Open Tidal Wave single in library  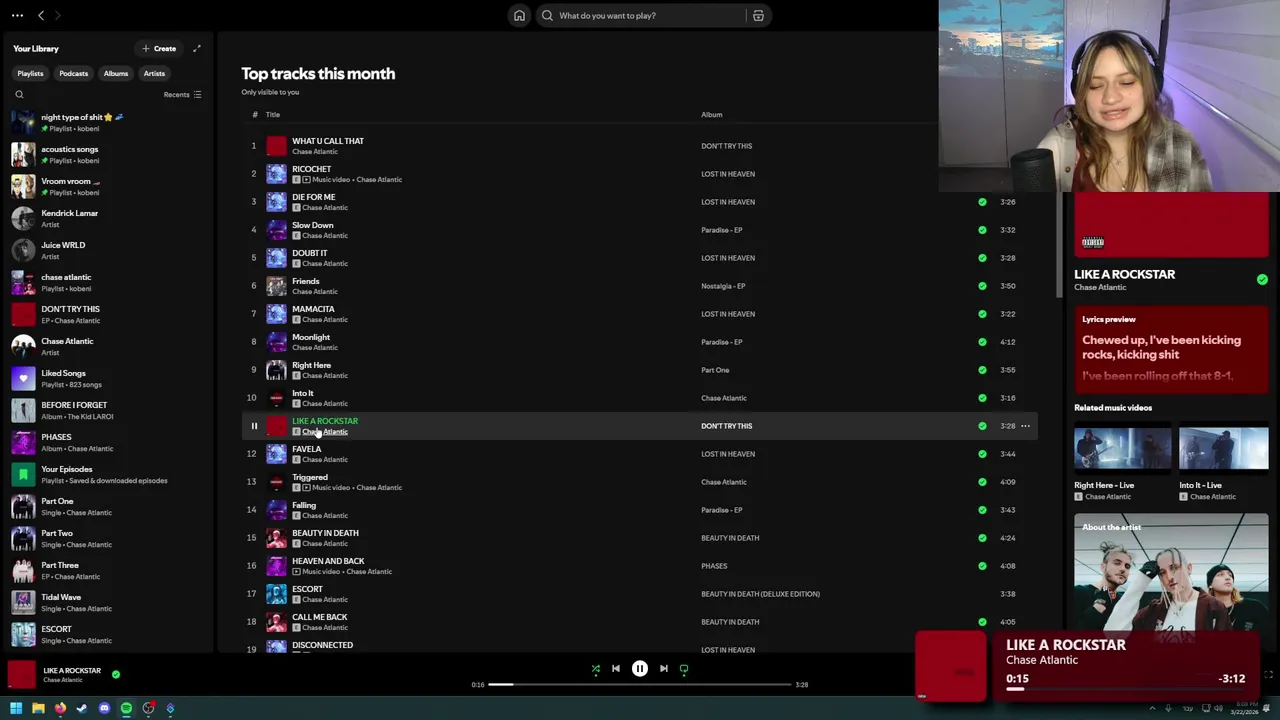107,603
